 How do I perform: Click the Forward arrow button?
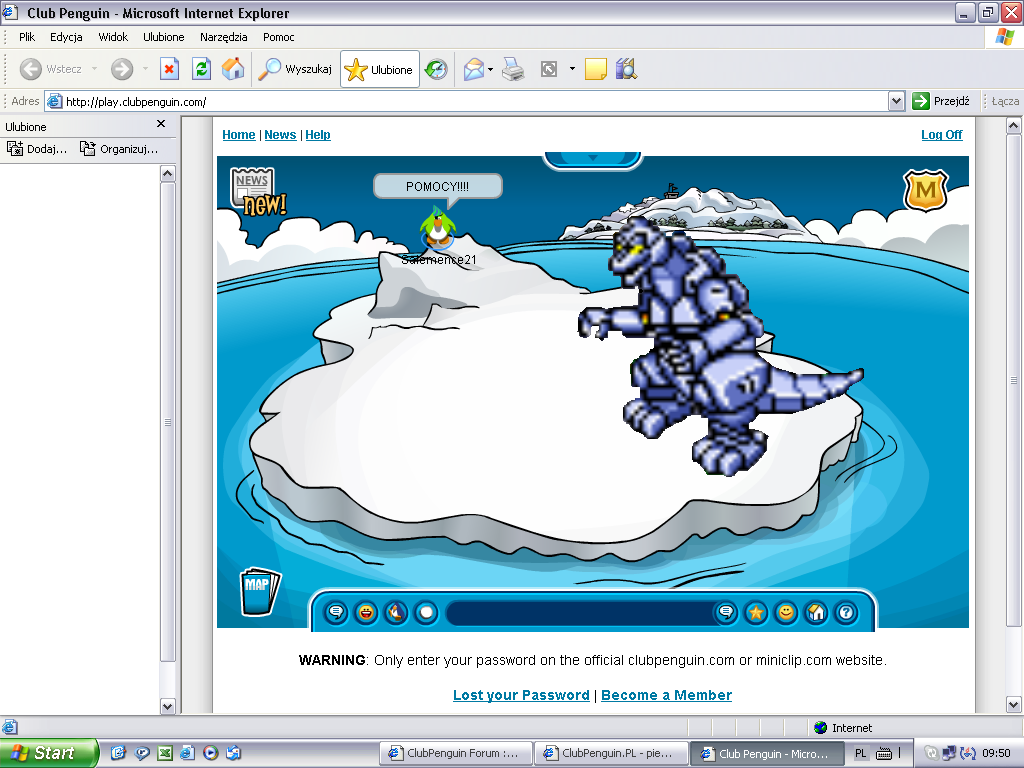coord(122,69)
